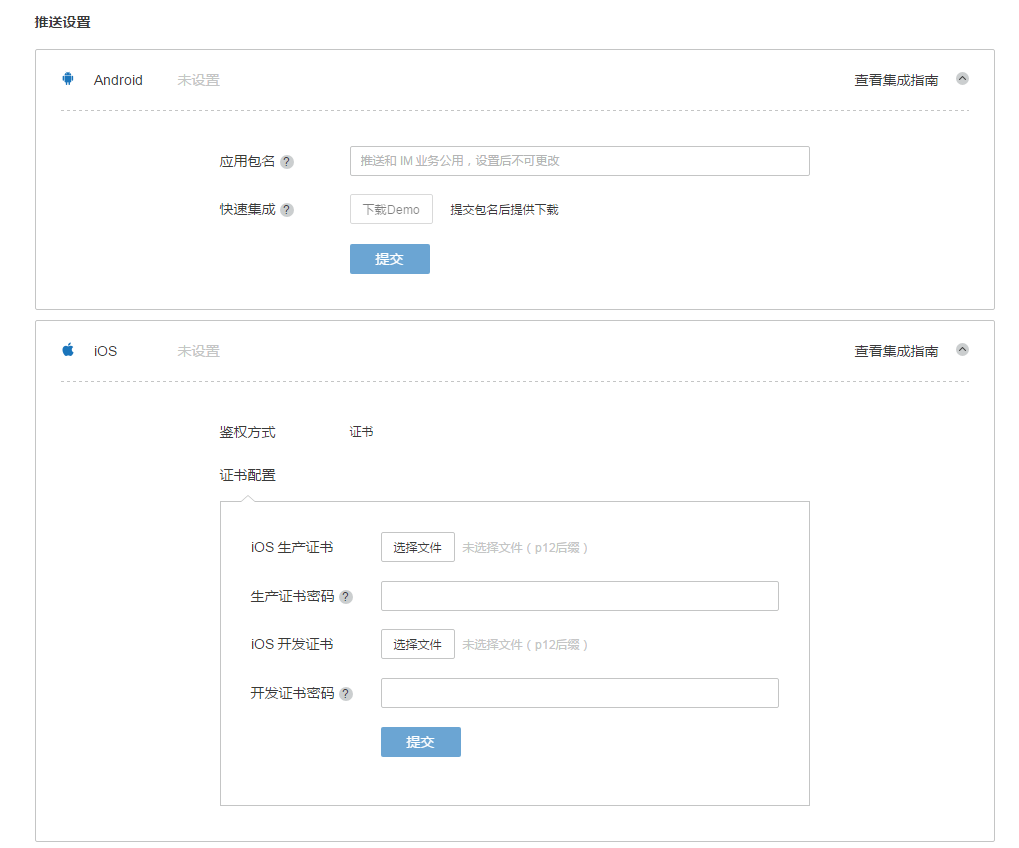
Task: Open iOS 查看集成指南 link
Action: [x=896, y=351]
